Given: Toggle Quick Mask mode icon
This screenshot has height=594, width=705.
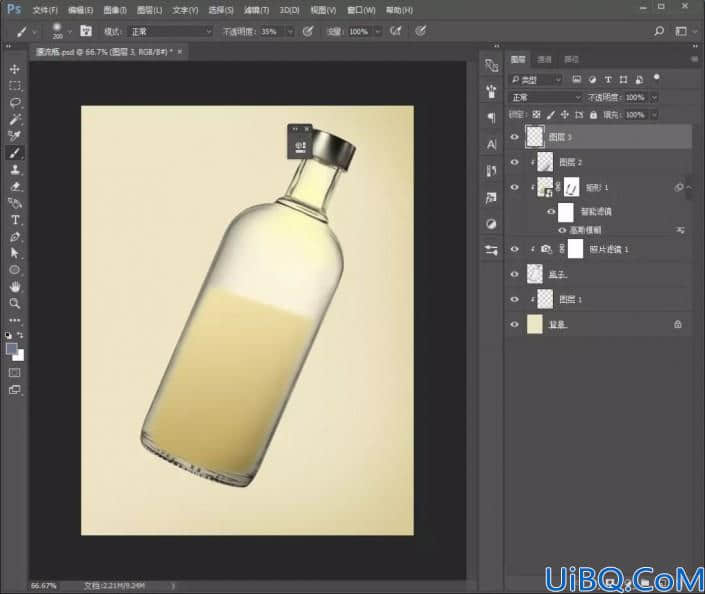Looking at the screenshot, I should click(x=14, y=372).
